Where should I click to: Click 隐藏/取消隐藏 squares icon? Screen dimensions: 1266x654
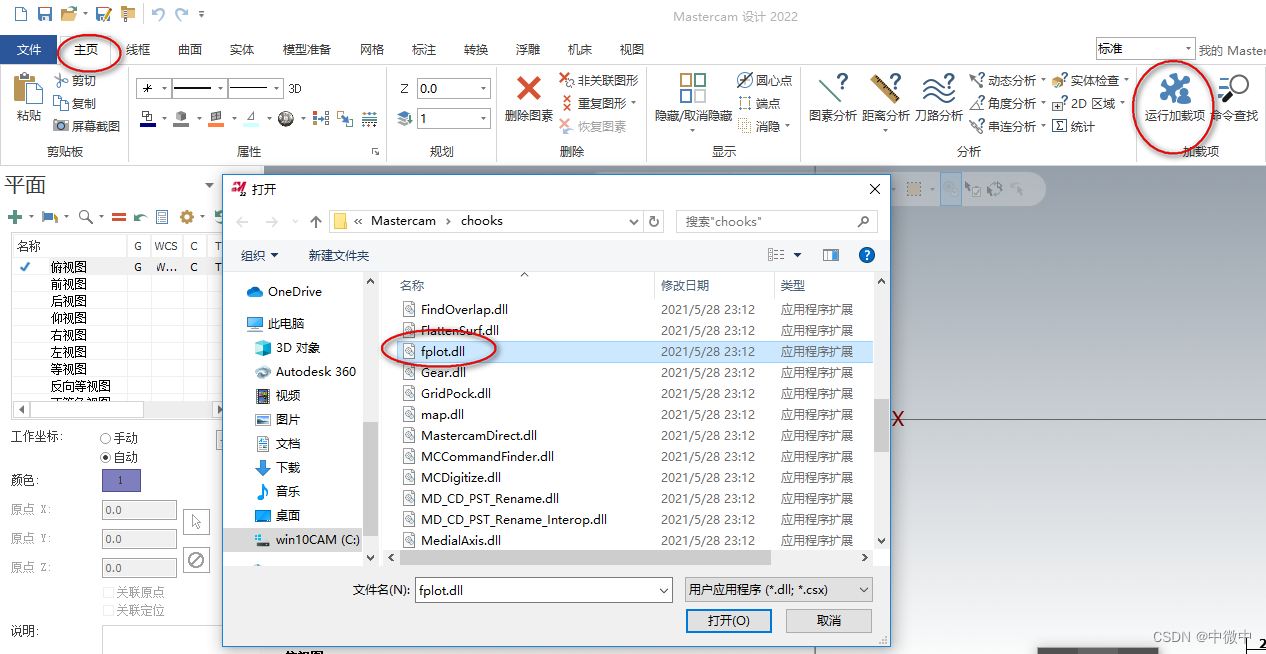click(692, 87)
